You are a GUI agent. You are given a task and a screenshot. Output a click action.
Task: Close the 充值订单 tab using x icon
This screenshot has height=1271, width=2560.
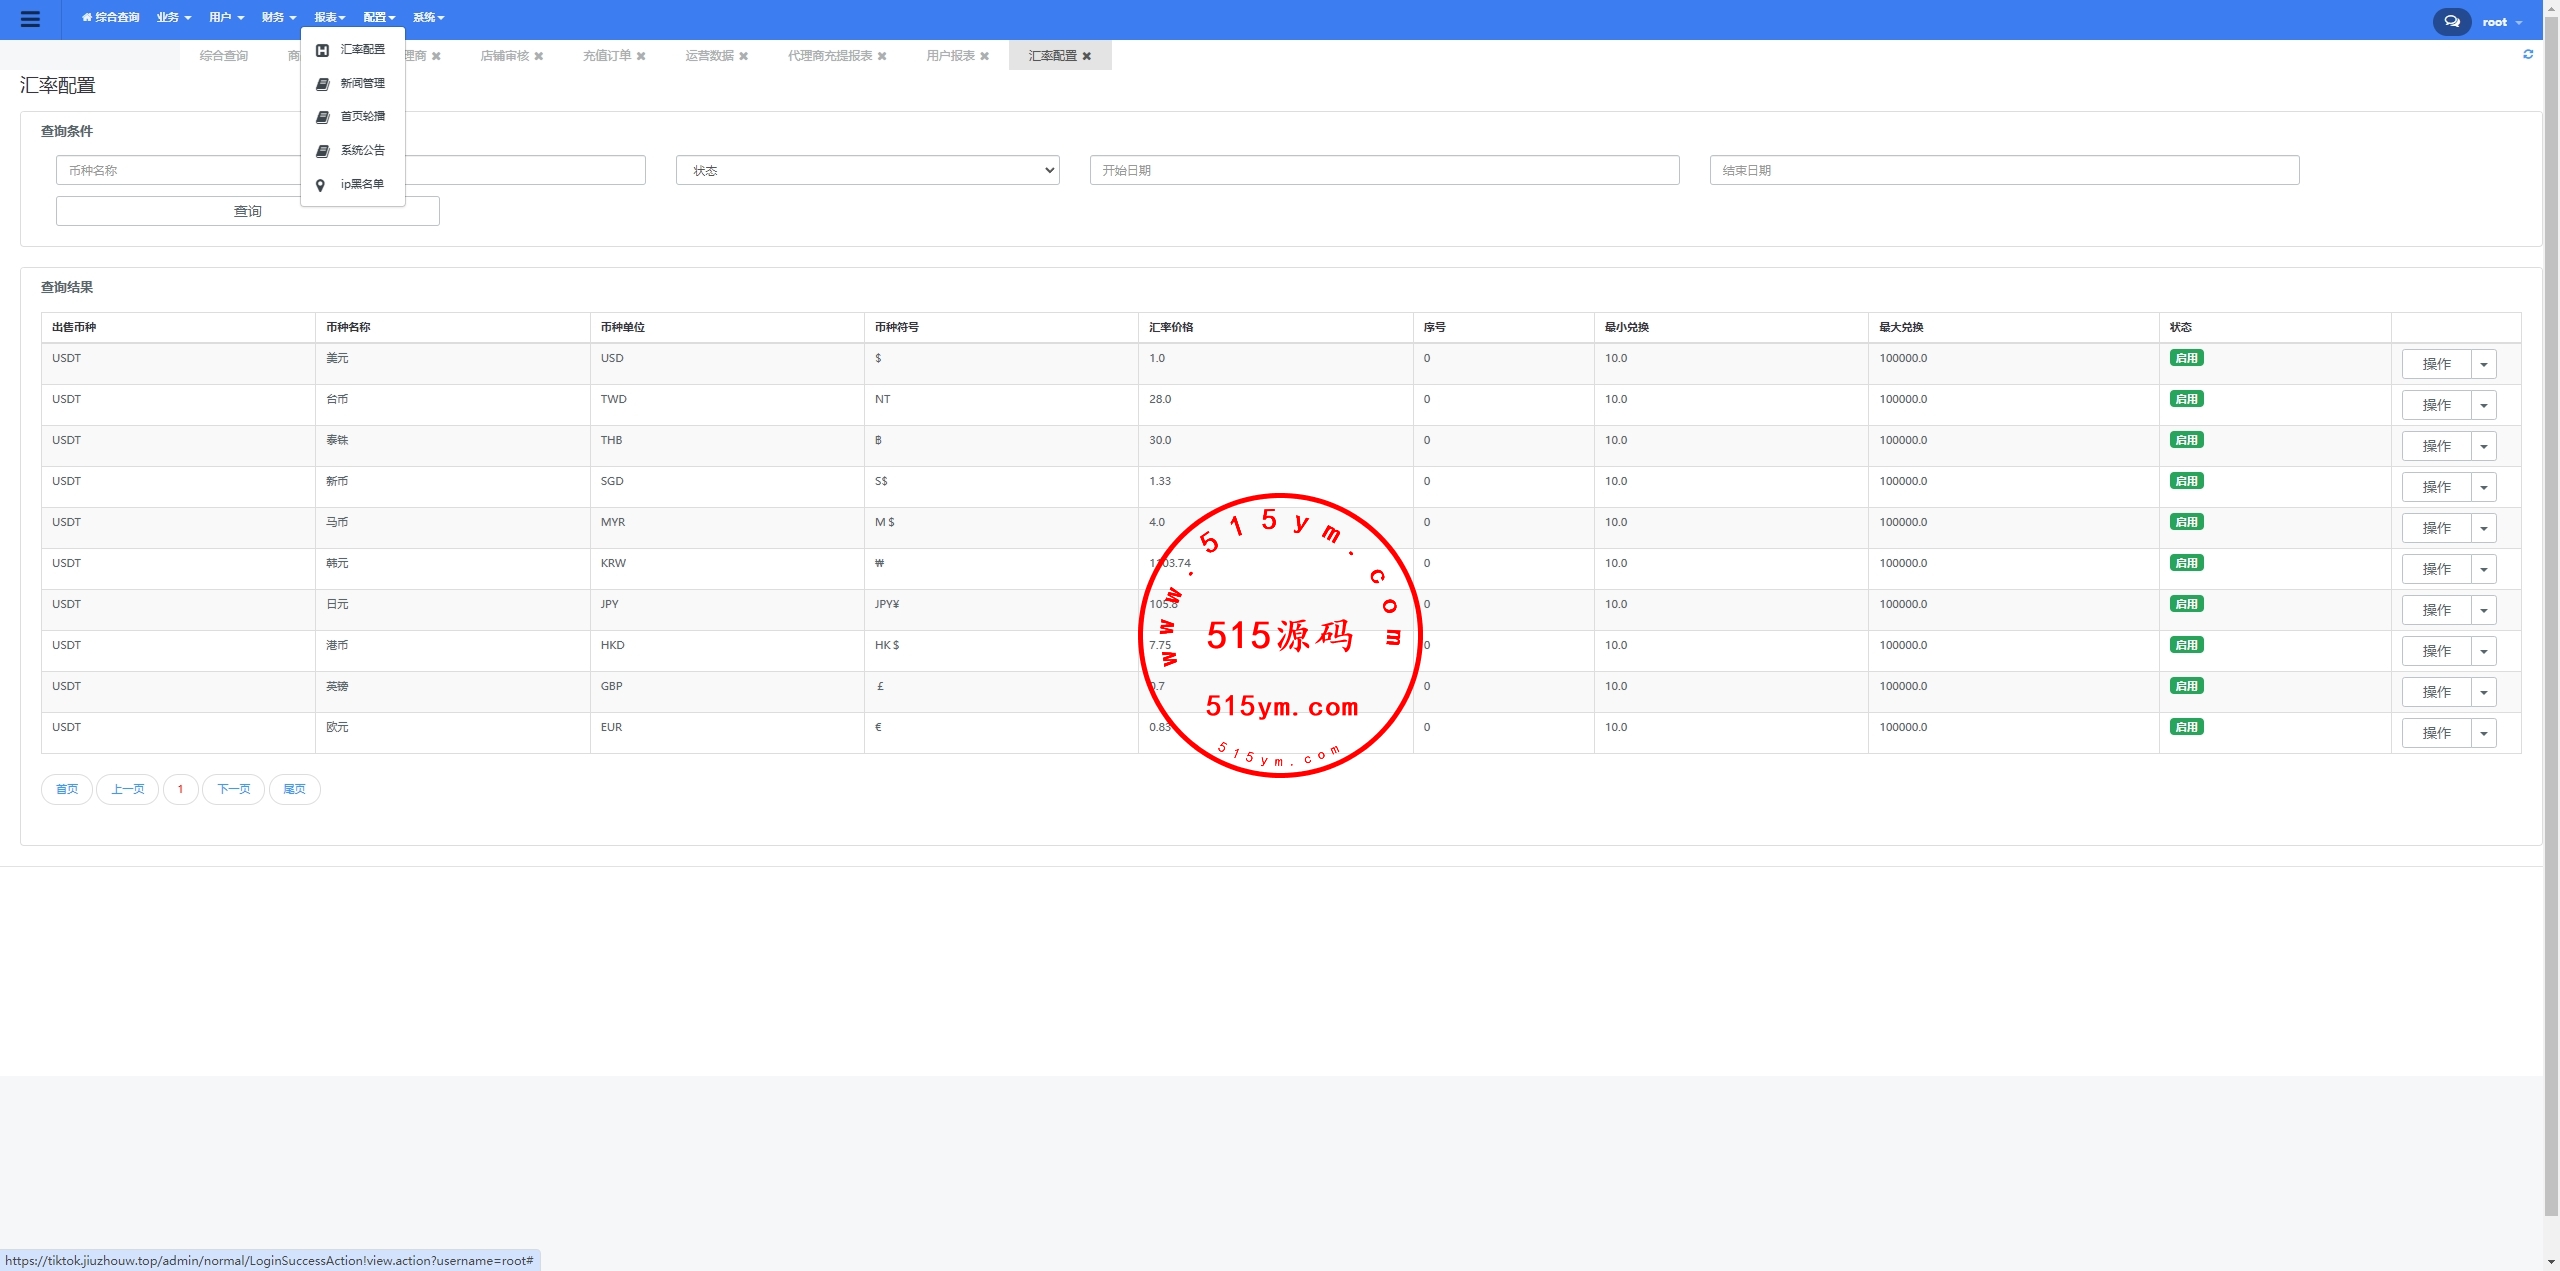641,56
